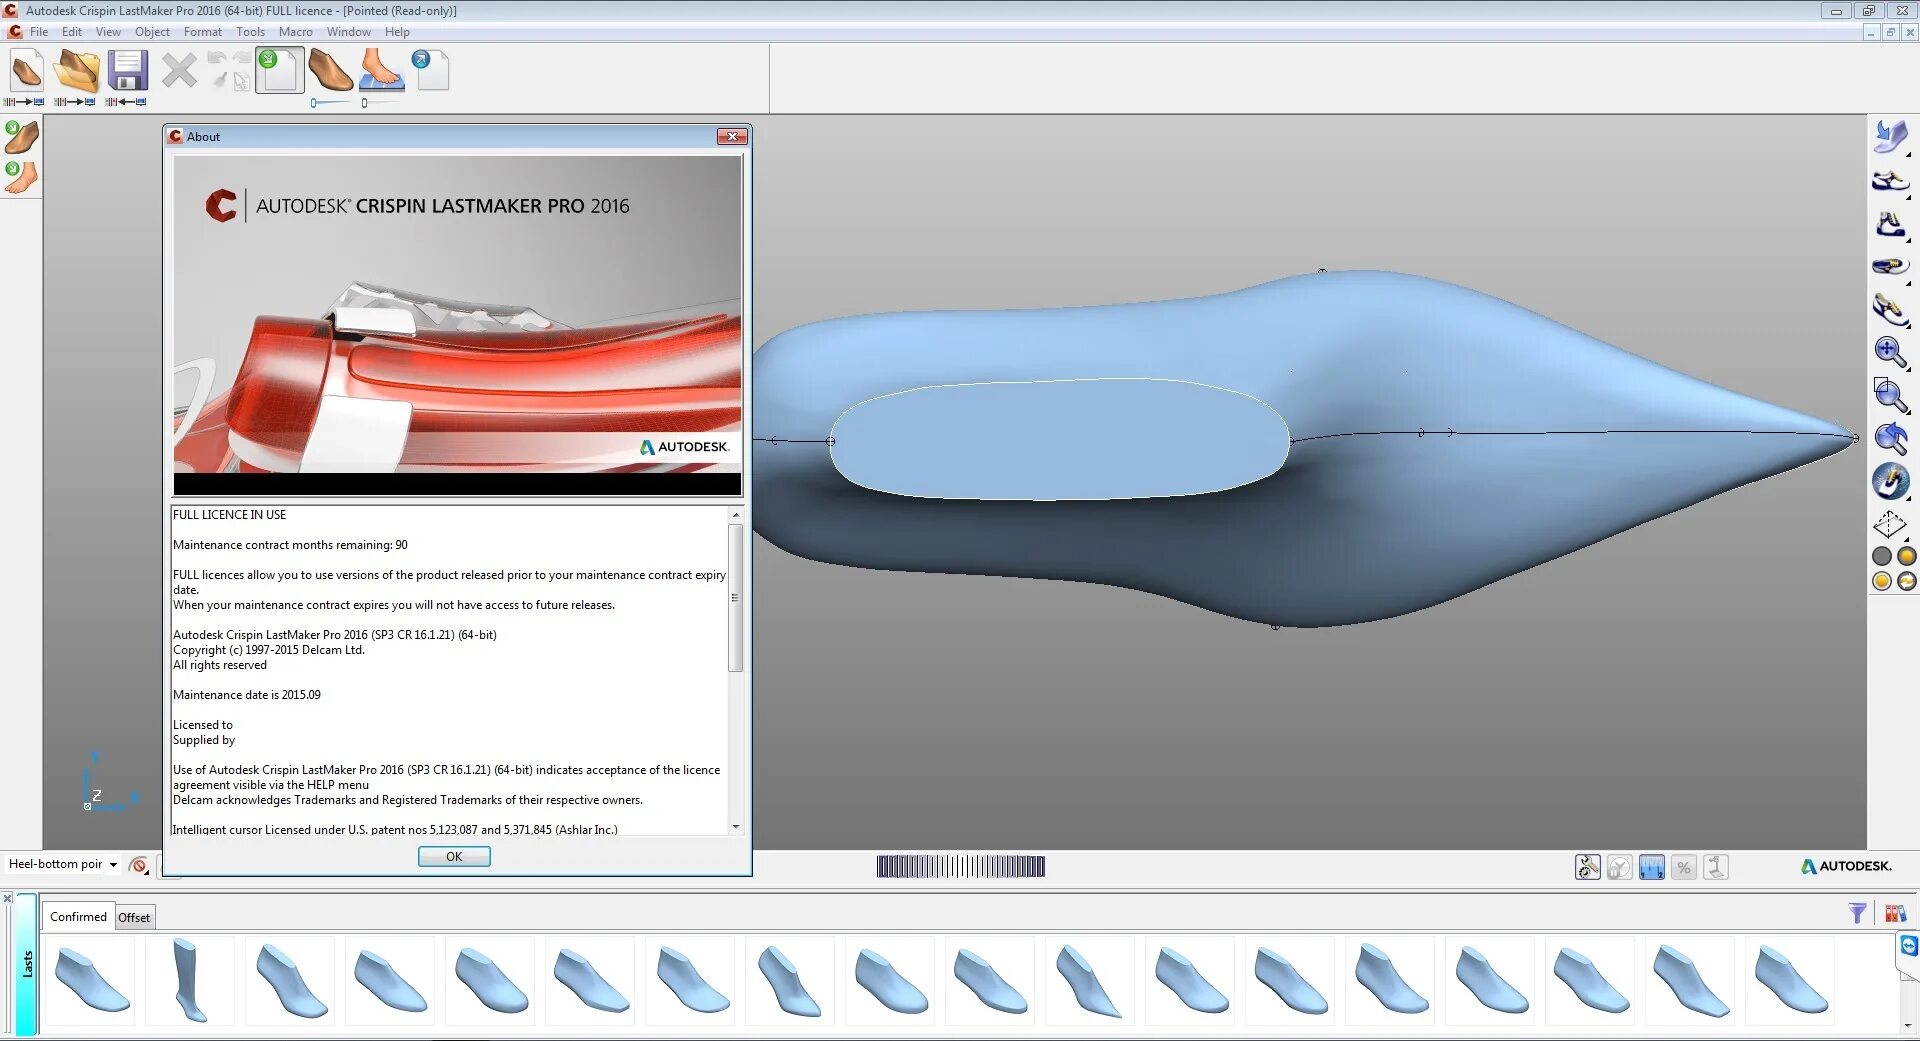Image resolution: width=1920 pixels, height=1041 pixels.
Task: Select the foot import icon in left sidebar
Action: click(x=21, y=177)
